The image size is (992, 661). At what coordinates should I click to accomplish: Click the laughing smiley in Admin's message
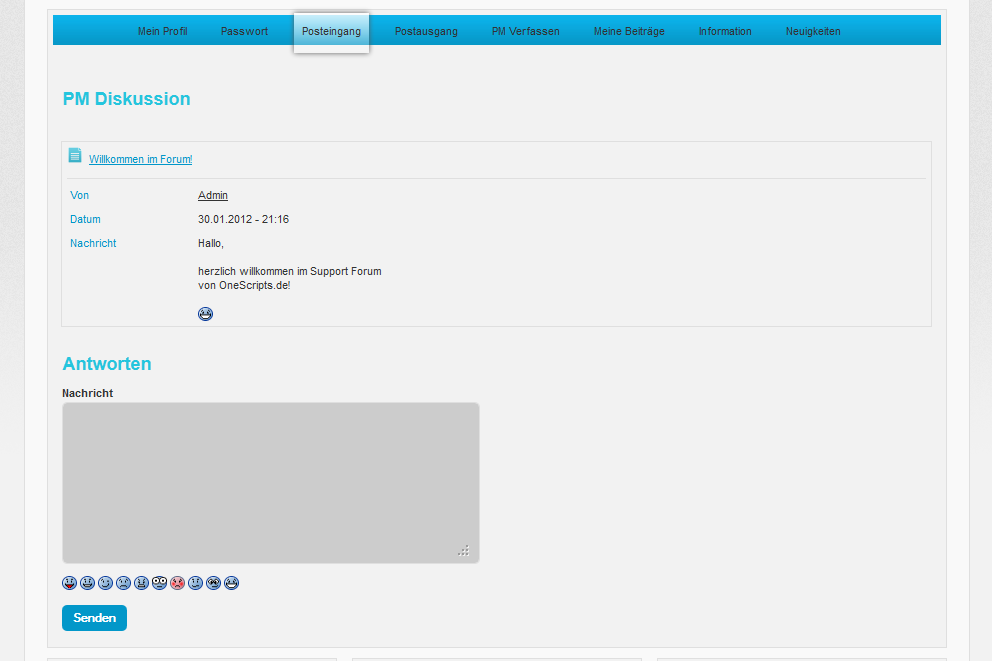coord(205,313)
